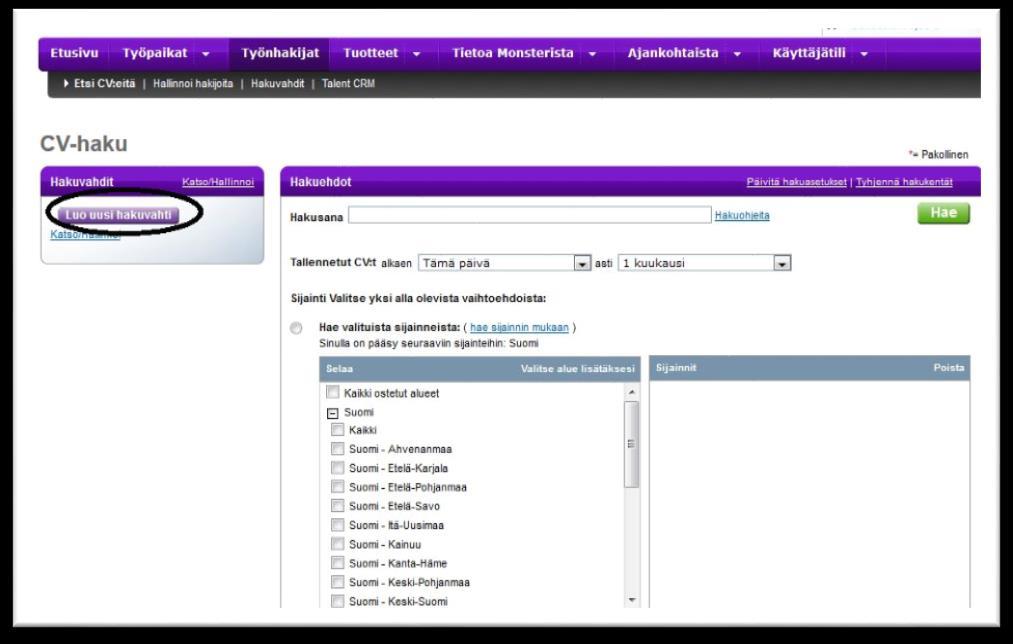Image resolution: width=1013 pixels, height=644 pixels.
Task: Open the Tämä päivä dropdown
Action: tap(505, 263)
